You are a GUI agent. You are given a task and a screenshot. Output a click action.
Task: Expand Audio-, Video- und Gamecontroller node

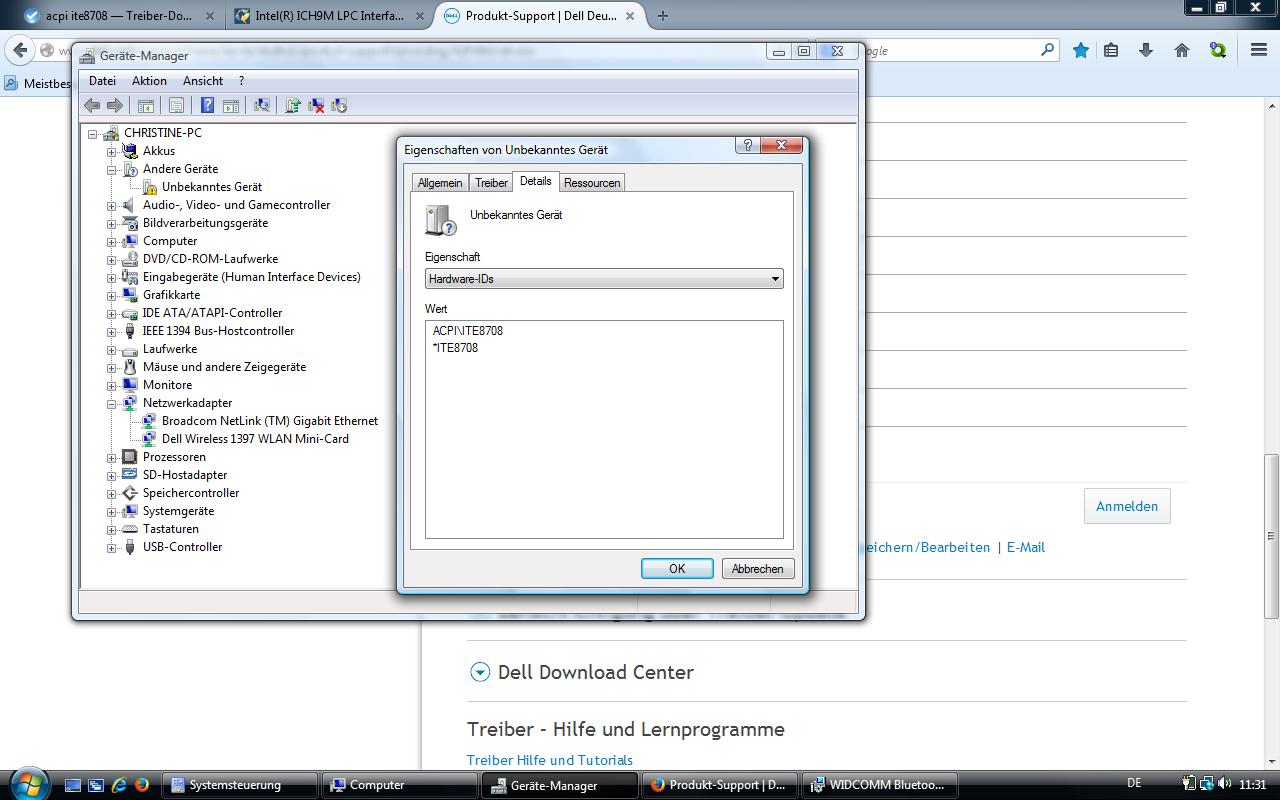(x=112, y=205)
